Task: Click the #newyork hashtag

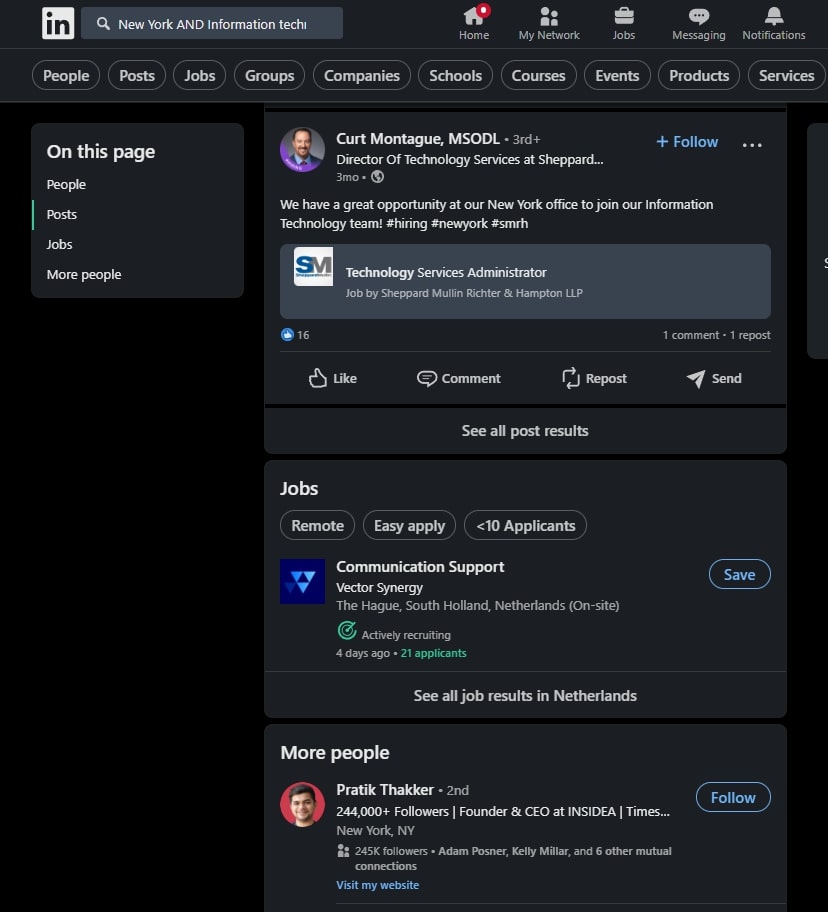Action: (x=459, y=223)
